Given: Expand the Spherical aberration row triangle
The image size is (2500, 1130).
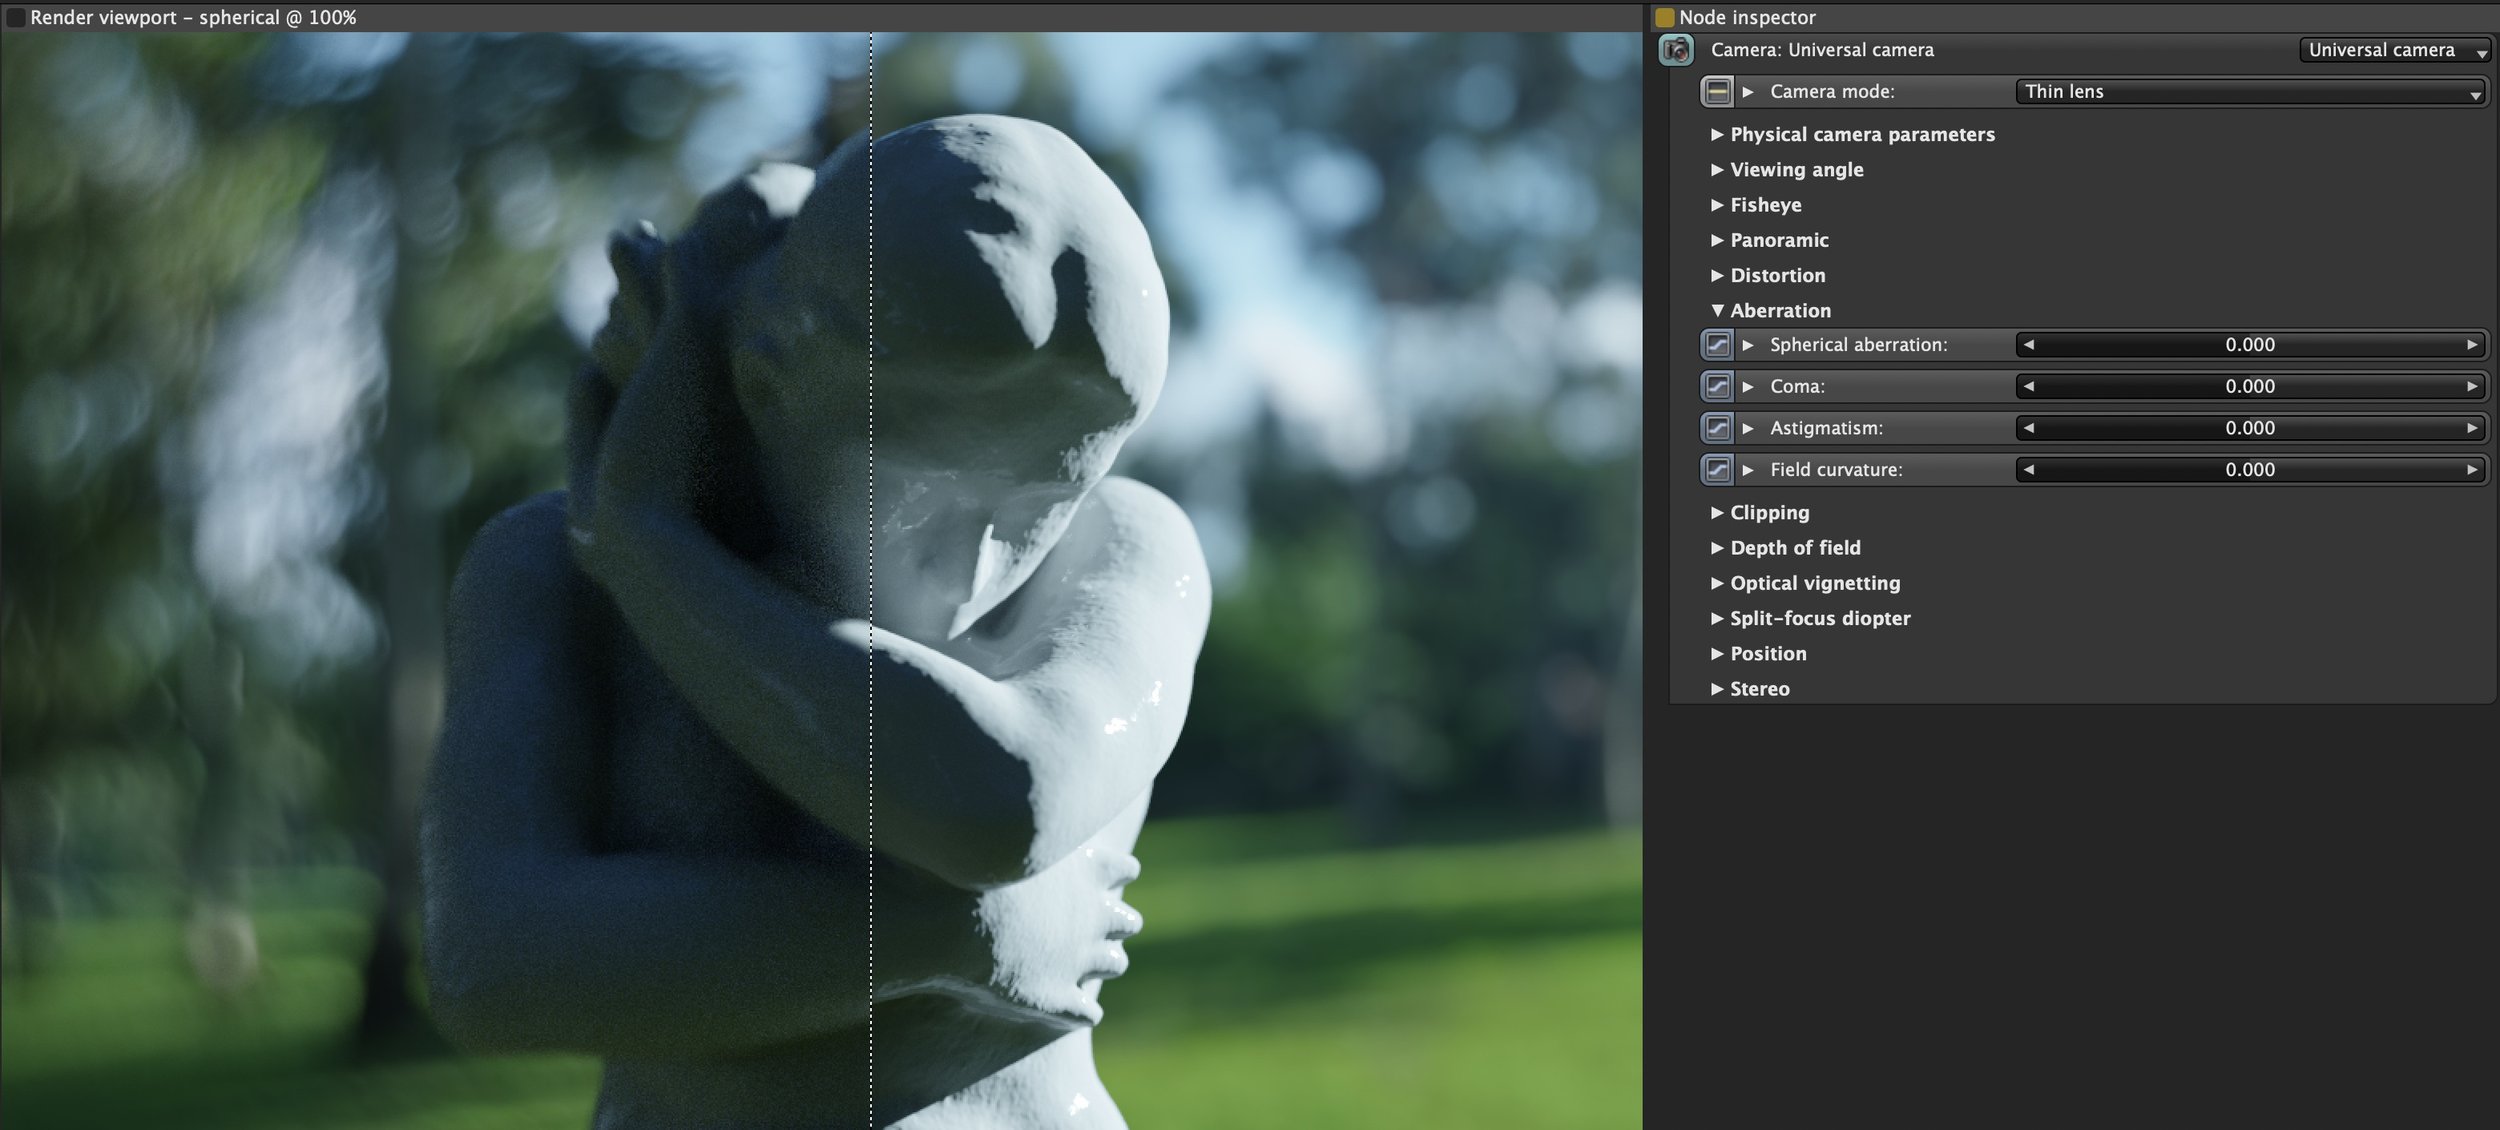Looking at the screenshot, I should pos(1748,345).
